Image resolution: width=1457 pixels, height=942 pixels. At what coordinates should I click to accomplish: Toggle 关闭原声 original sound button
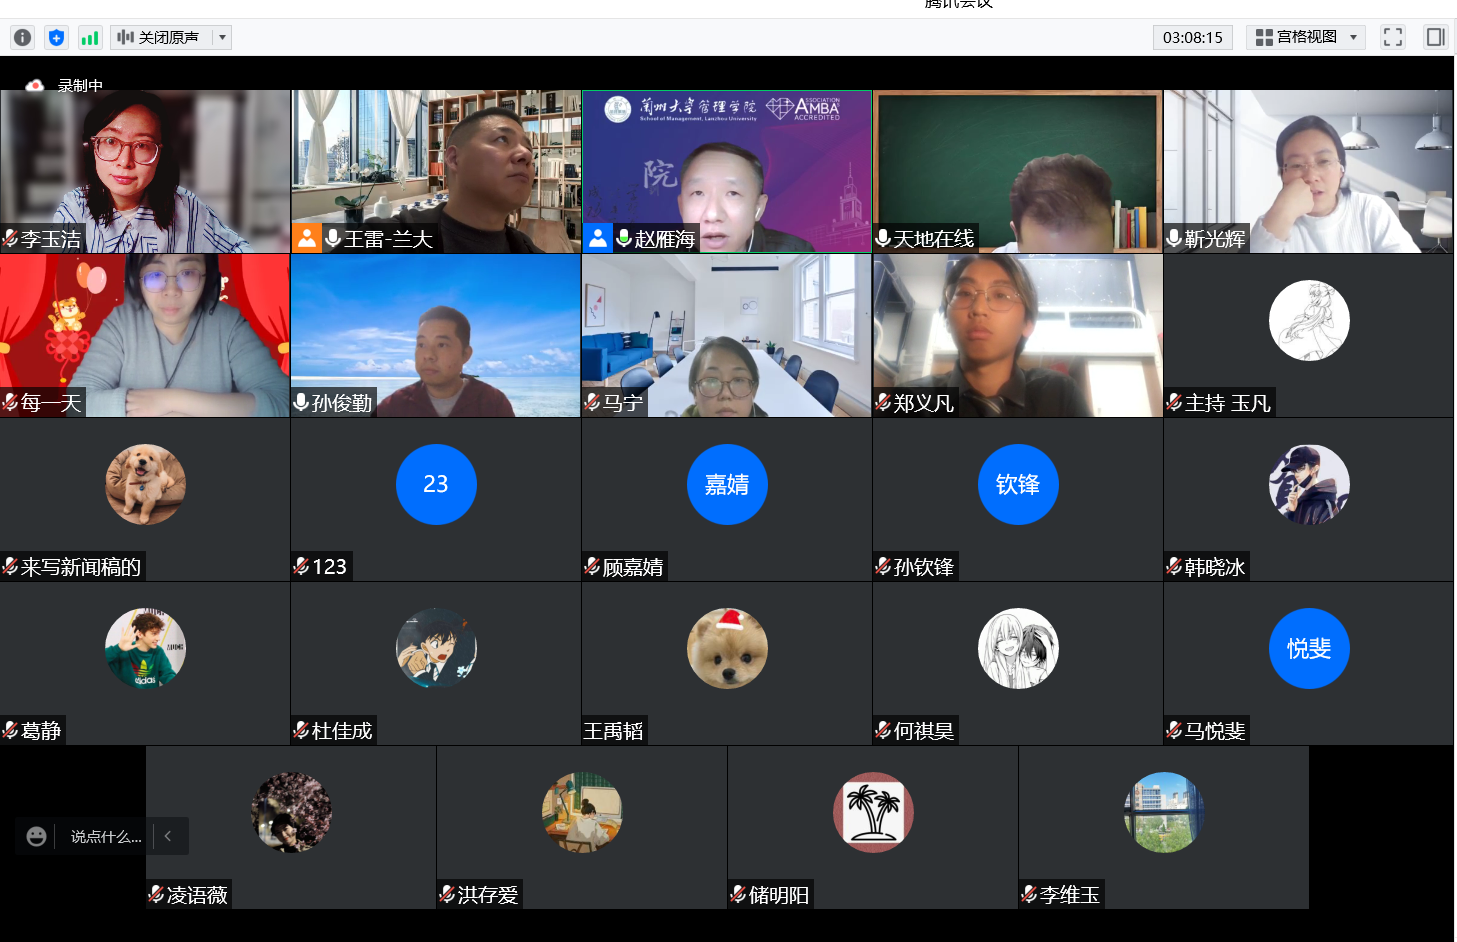(x=160, y=38)
